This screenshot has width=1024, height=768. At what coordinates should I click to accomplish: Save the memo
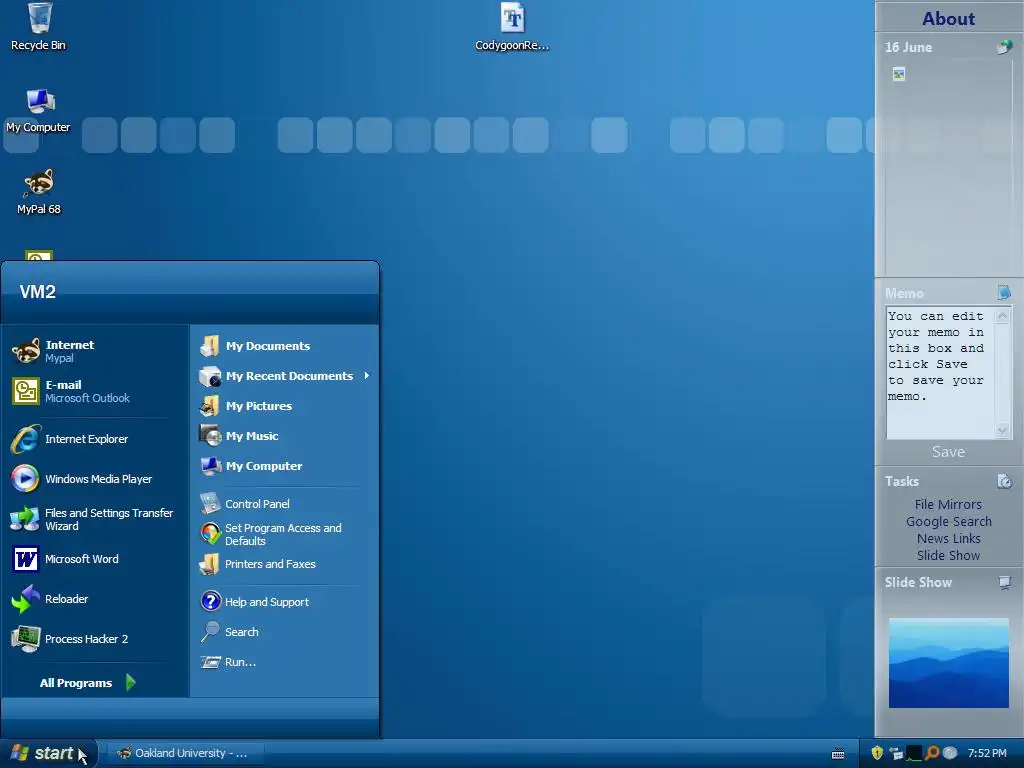948,452
